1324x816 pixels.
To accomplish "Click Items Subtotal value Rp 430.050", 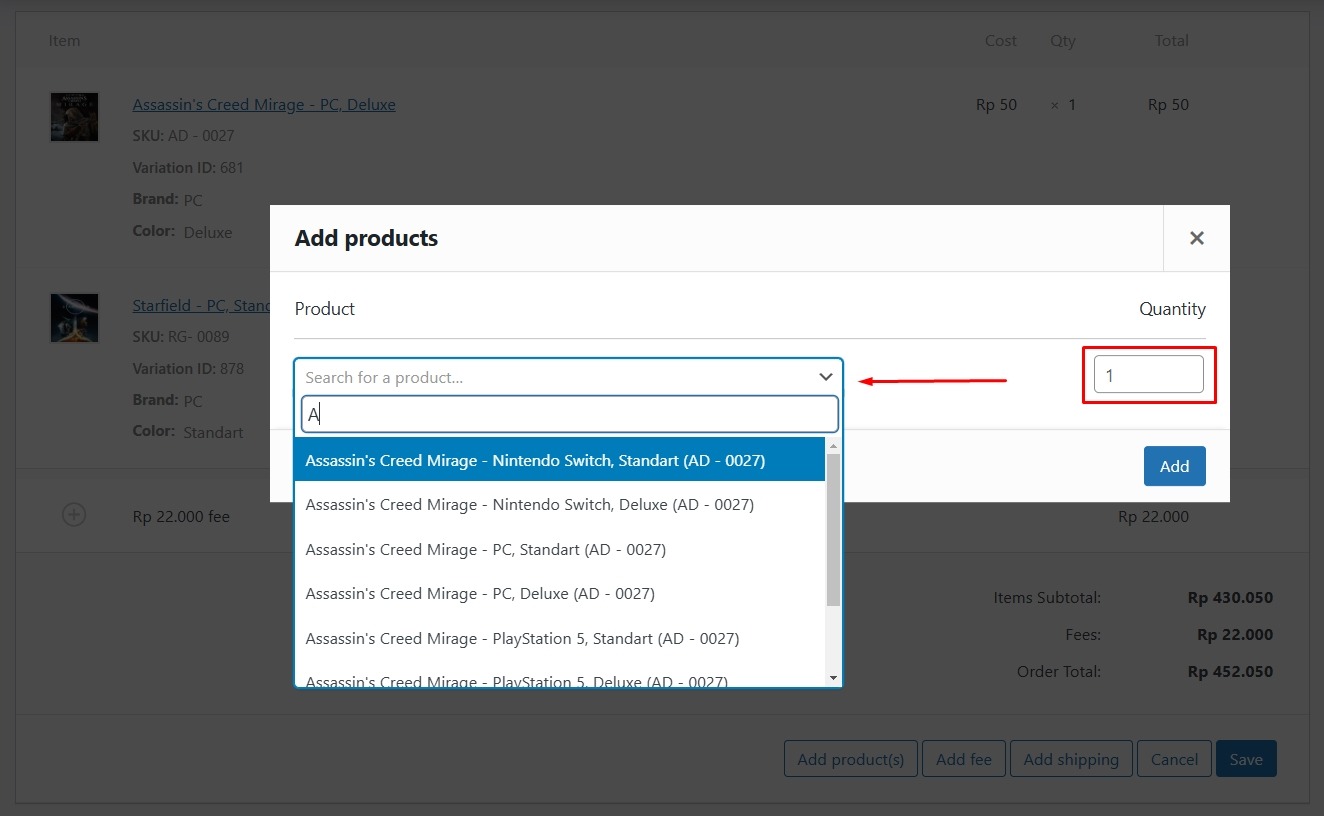I will [1230, 598].
